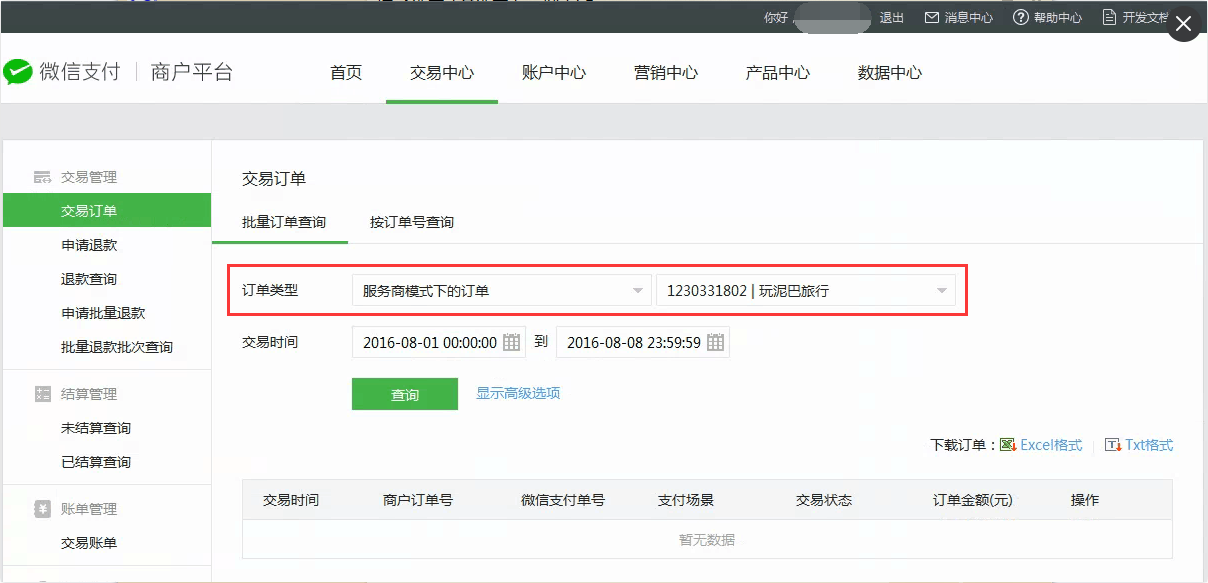Click the 退出 logout link
Viewport: 1208px width, 583px height.
[x=891, y=18]
